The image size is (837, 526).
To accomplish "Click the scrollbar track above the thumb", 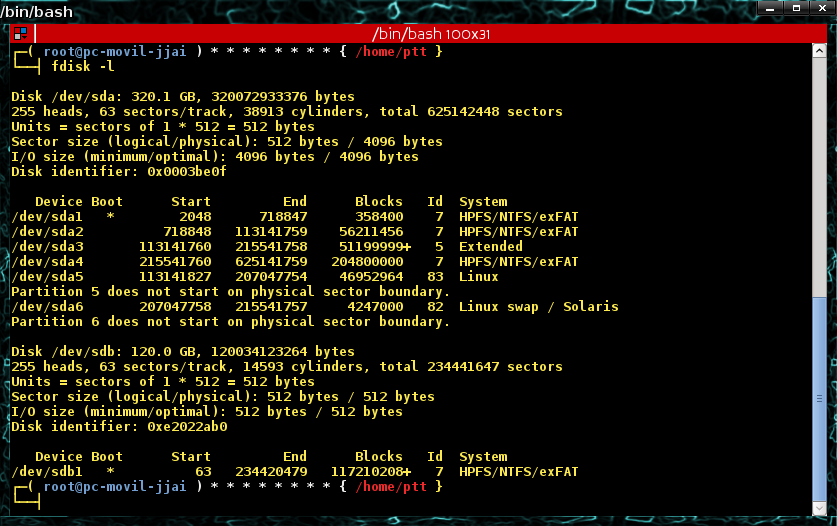I will [x=819, y=170].
